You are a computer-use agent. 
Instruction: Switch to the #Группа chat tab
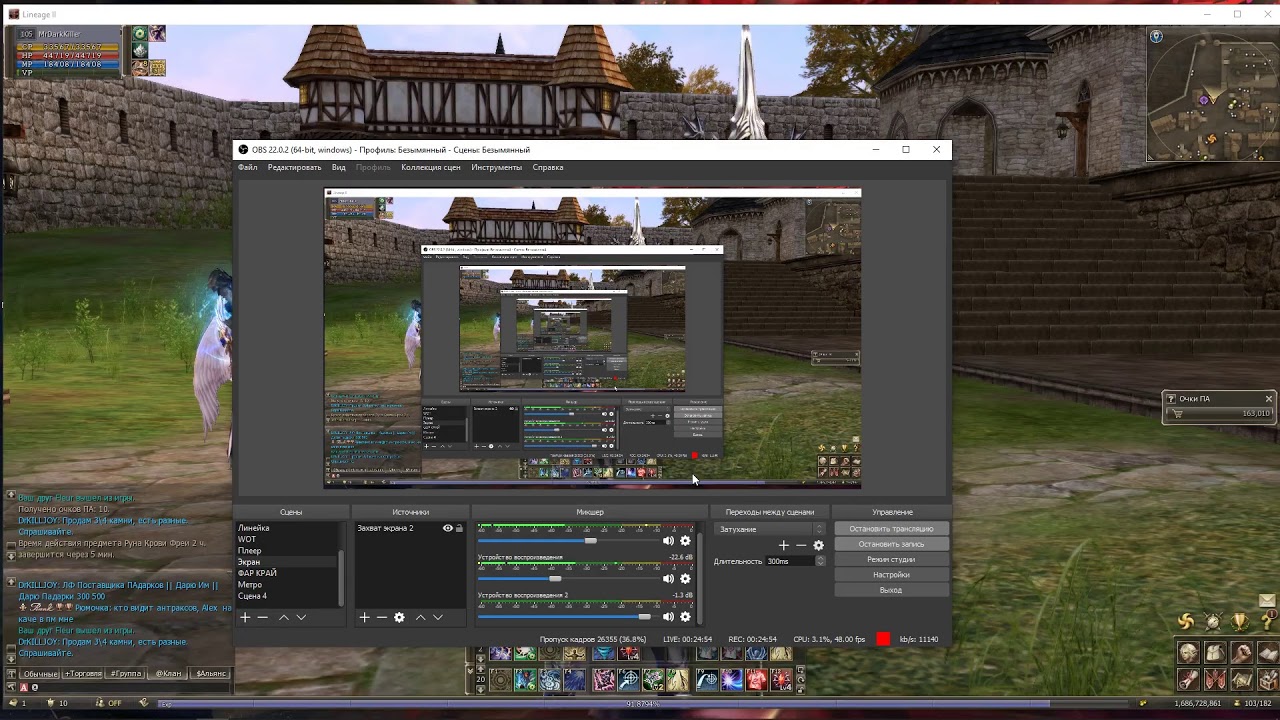coord(126,674)
